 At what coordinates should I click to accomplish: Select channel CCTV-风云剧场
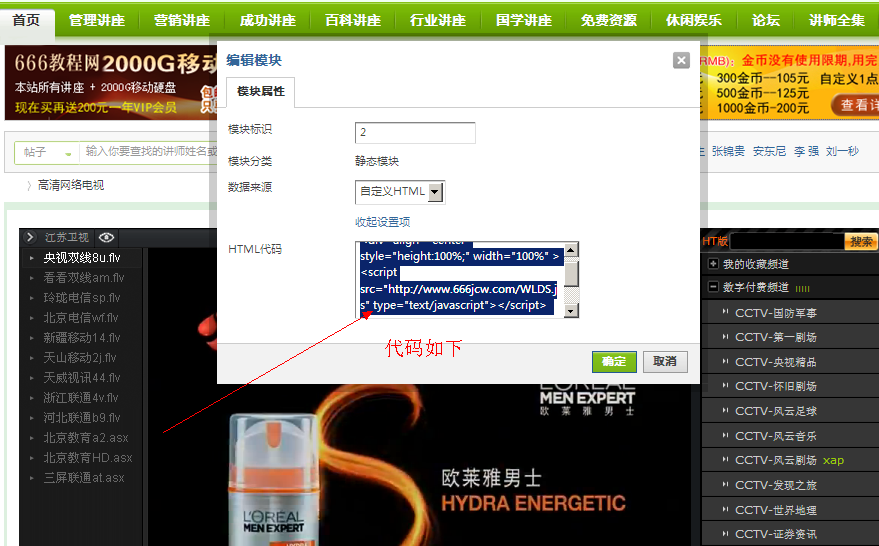776,460
